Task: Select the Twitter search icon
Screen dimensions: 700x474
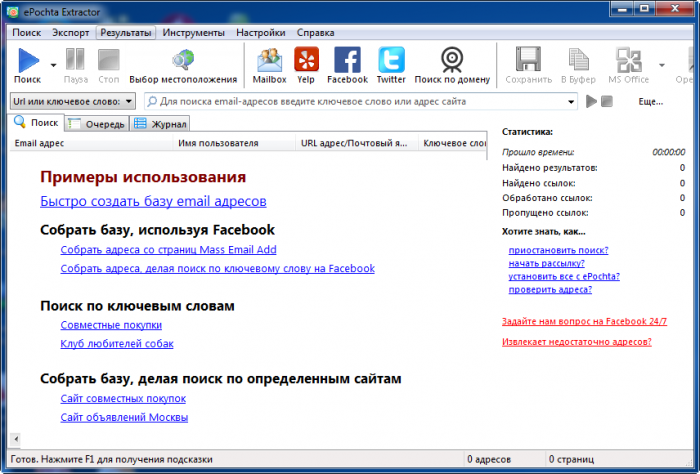Action: click(391, 62)
